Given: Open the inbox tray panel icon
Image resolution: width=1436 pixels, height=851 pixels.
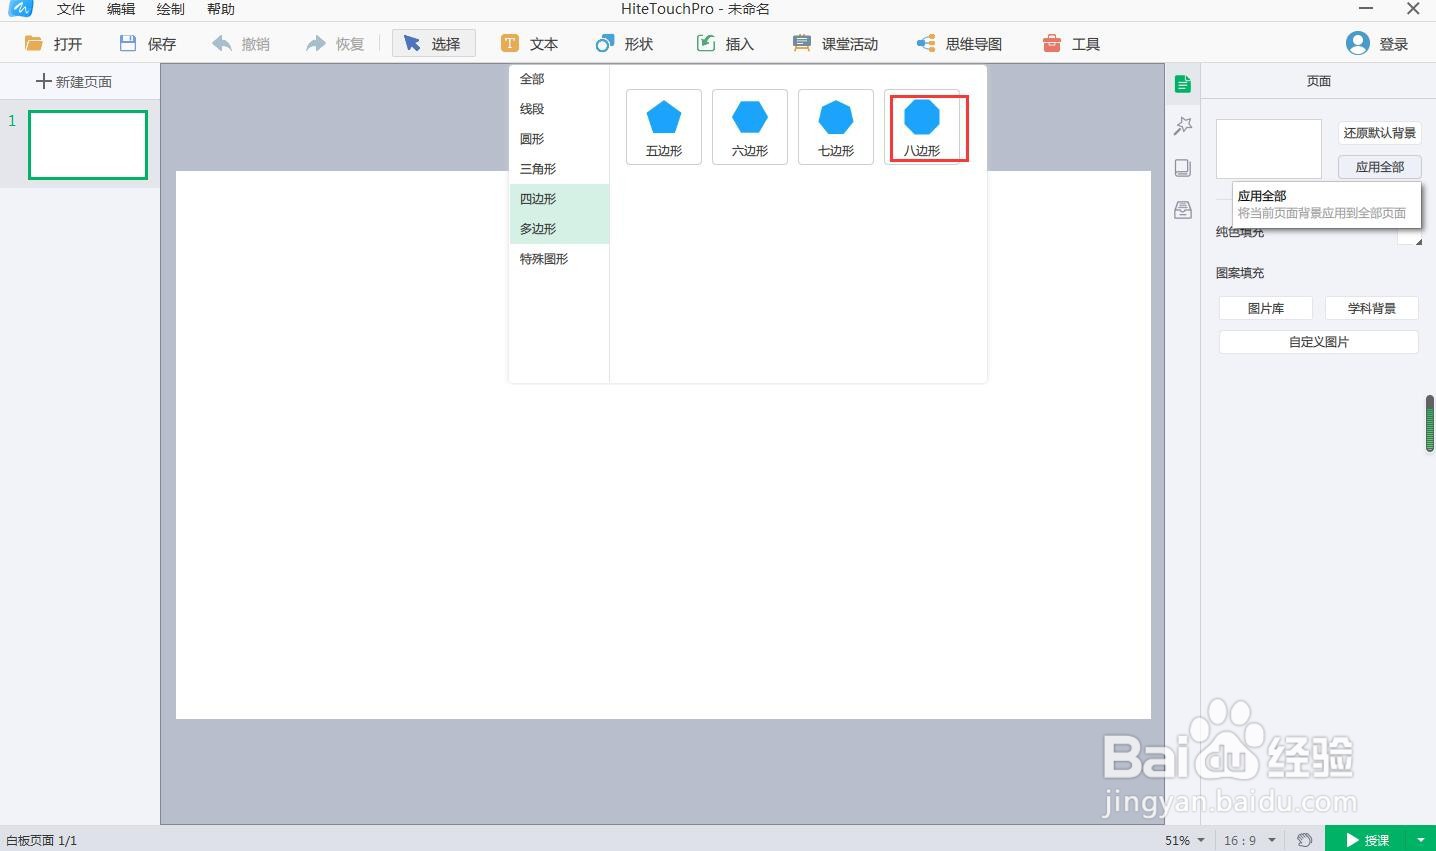Looking at the screenshot, I should coord(1183,210).
